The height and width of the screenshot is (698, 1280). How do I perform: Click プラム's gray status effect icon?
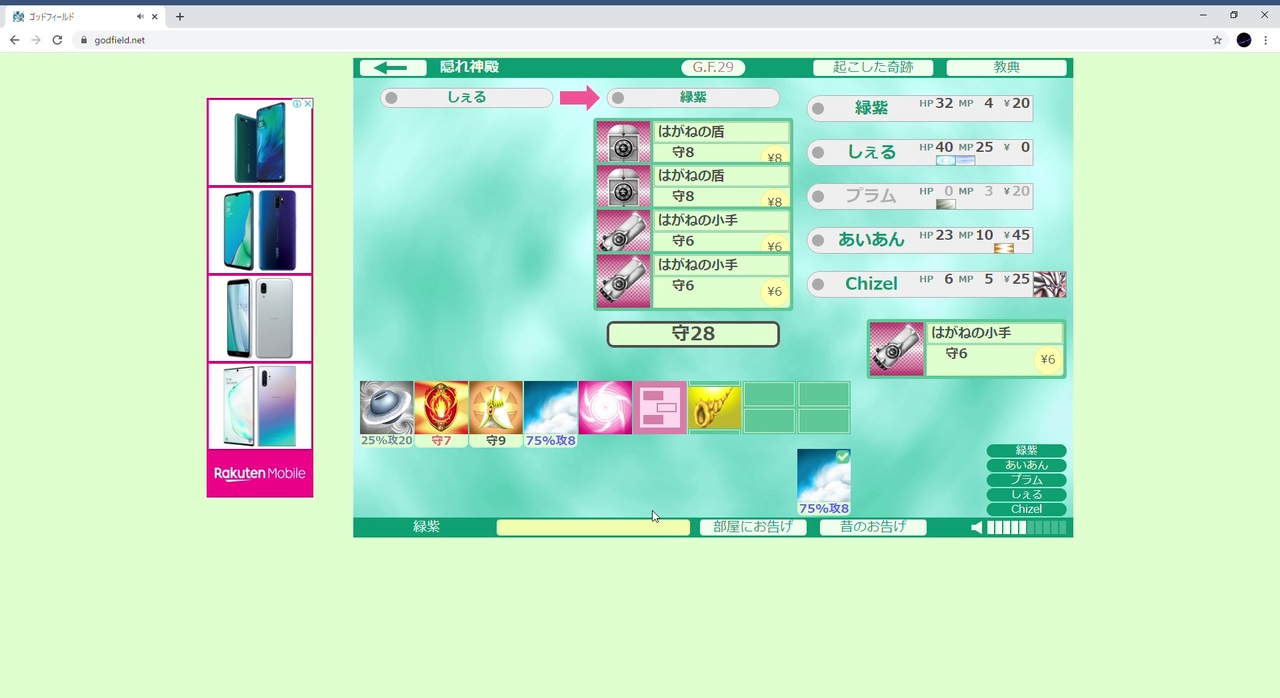pos(946,204)
